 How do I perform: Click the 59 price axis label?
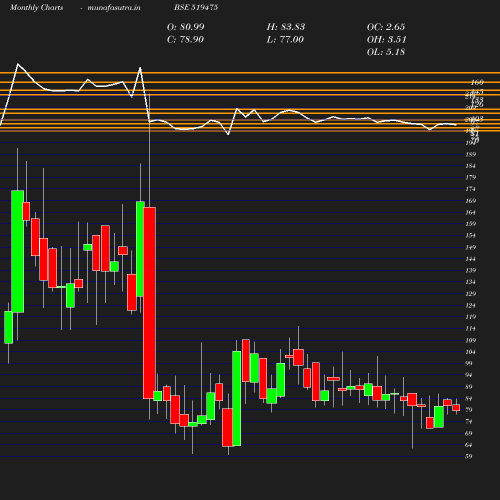pyautogui.click(x=469, y=456)
